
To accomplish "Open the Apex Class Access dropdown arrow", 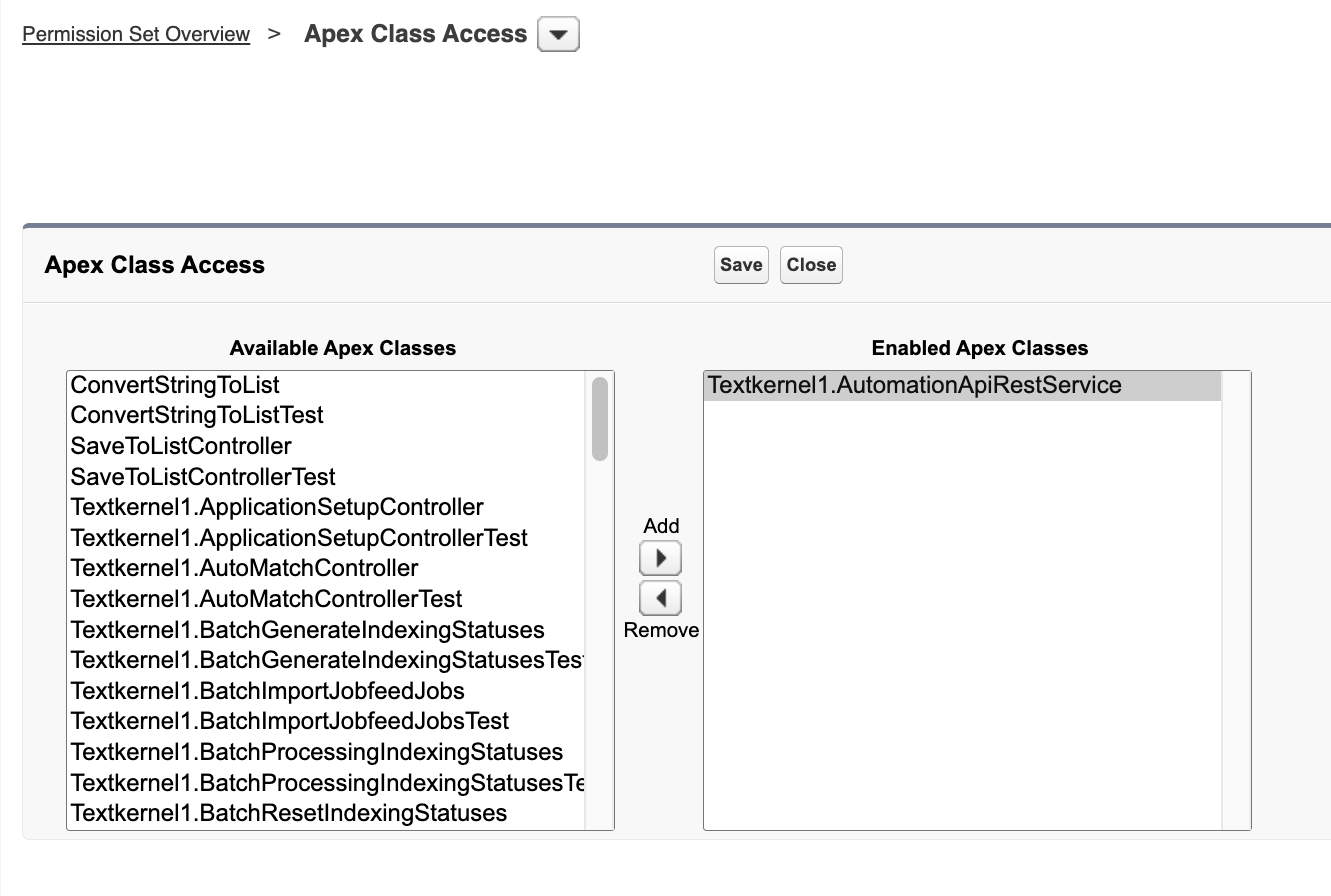I will coord(558,35).
